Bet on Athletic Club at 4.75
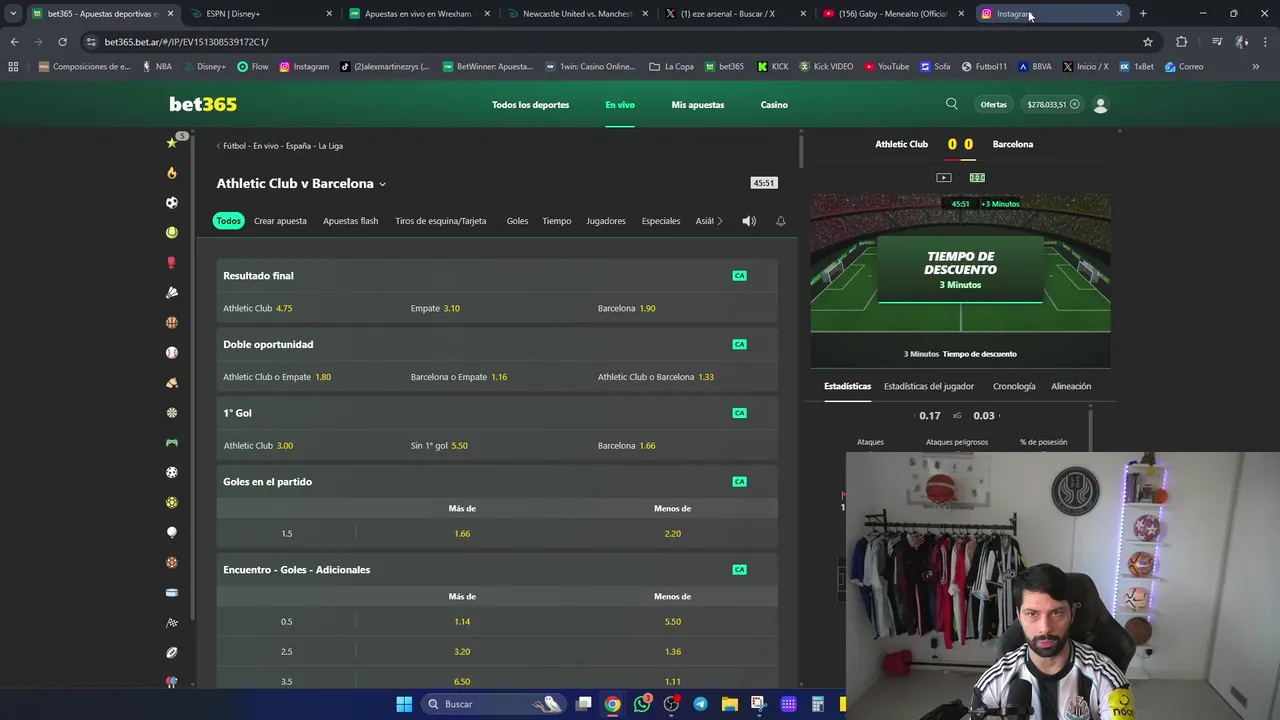 tap(310, 309)
